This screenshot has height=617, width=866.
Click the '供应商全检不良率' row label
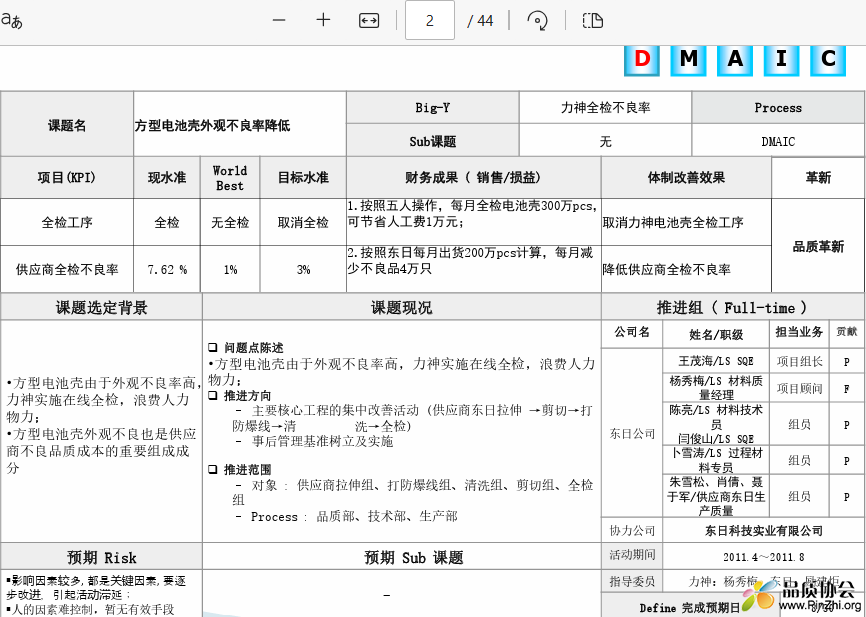[67, 270]
